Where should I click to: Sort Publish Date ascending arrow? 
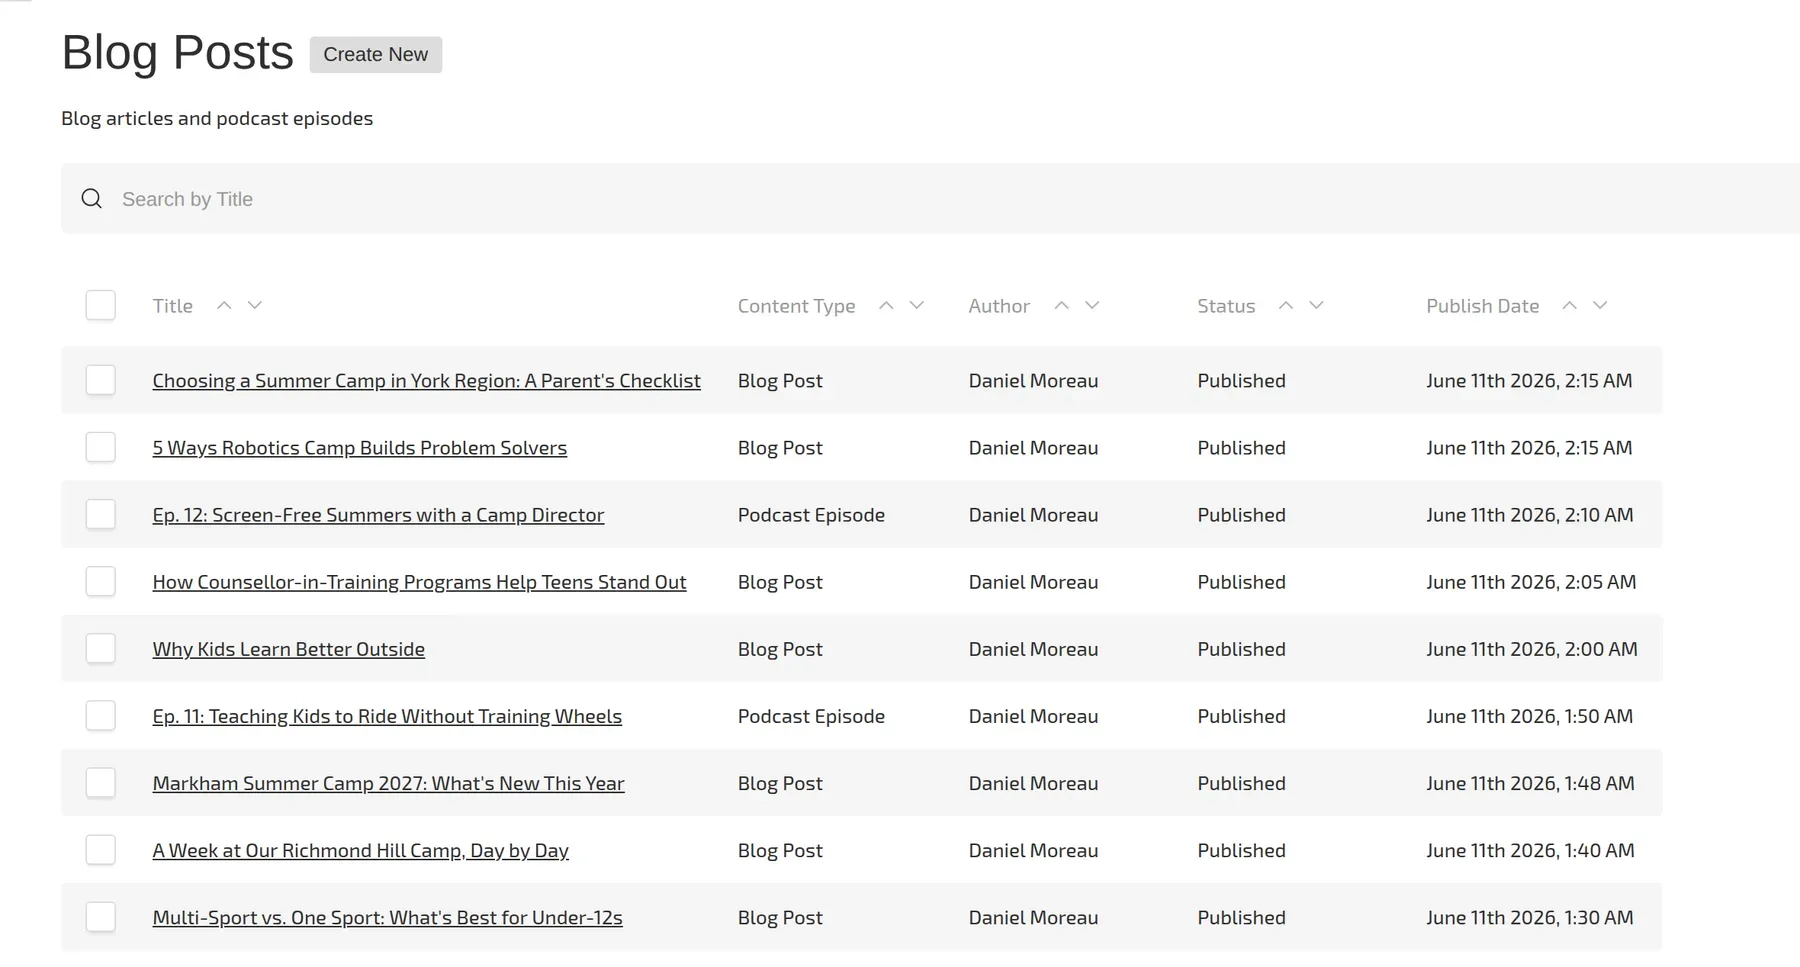(x=1570, y=305)
